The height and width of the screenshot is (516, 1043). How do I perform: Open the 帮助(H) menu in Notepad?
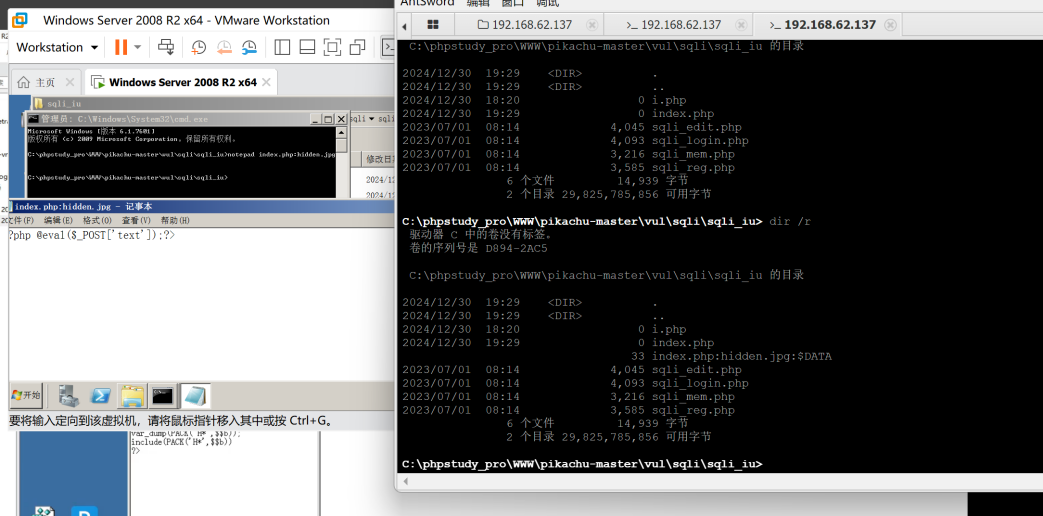pyautogui.click(x=175, y=220)
